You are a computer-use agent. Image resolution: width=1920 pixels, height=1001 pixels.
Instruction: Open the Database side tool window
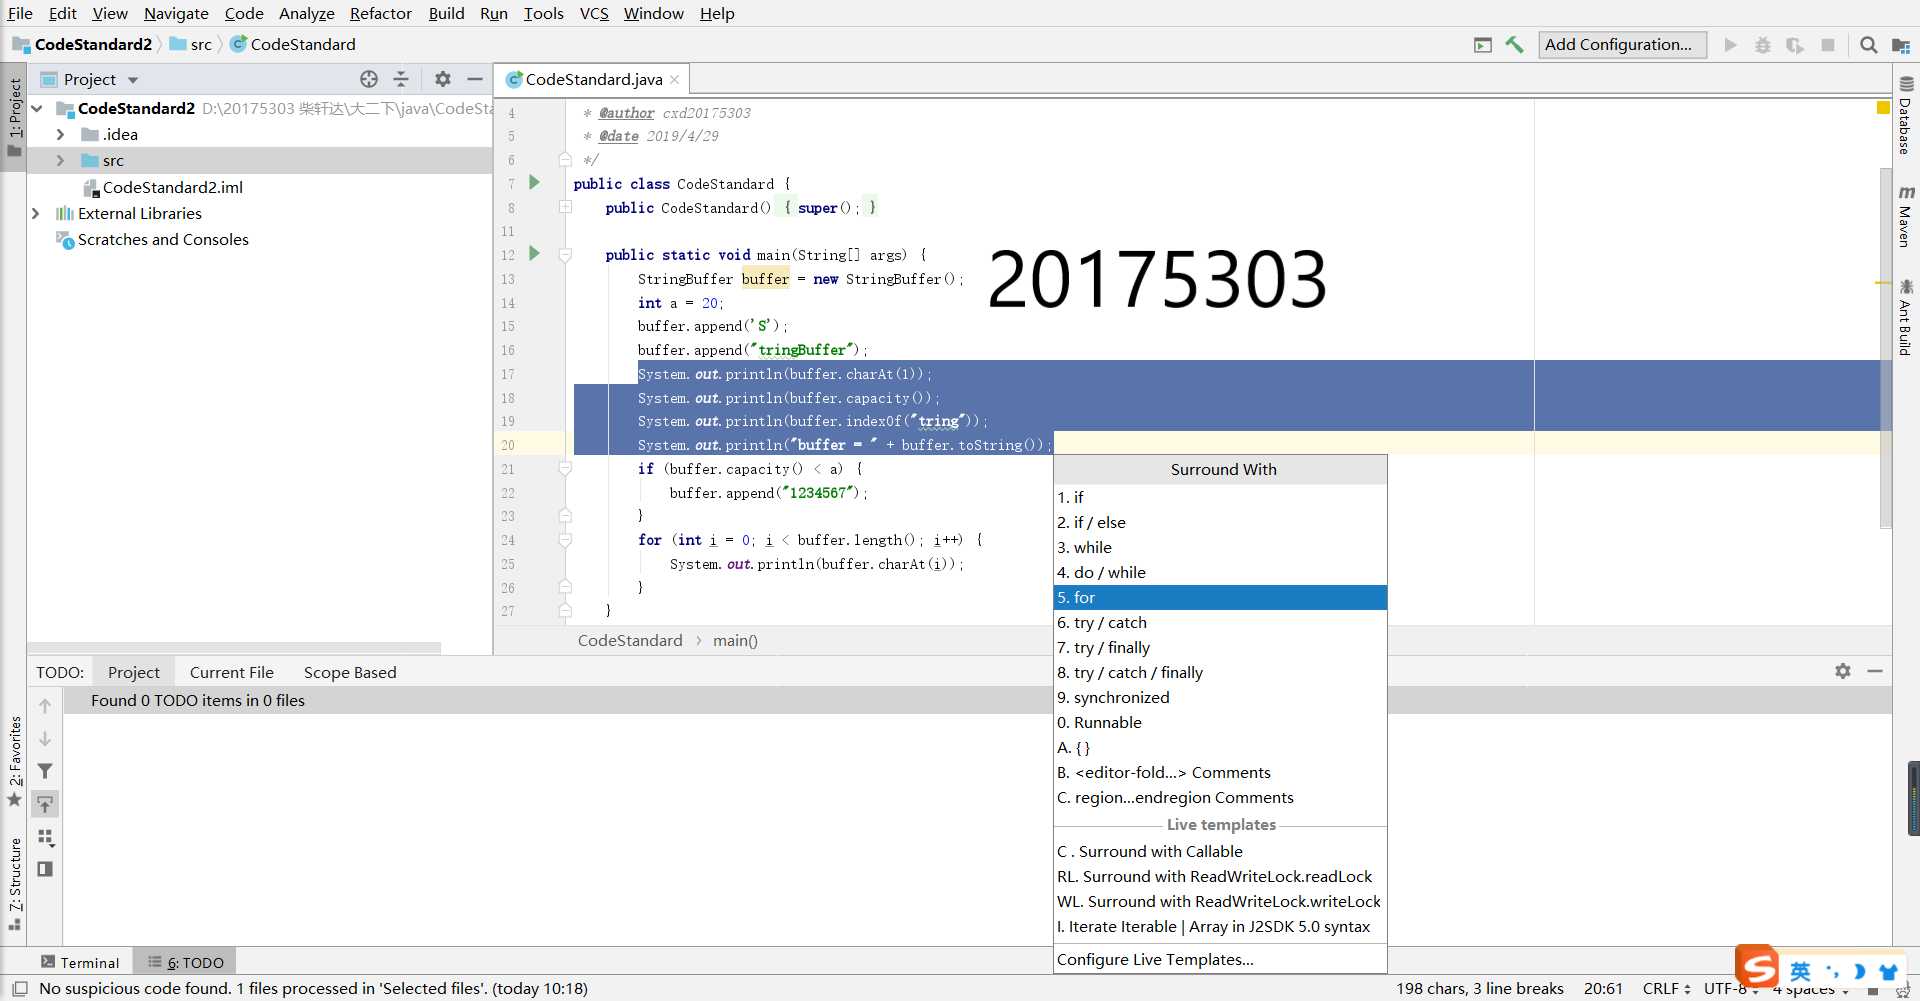click(x=1905, y=115)
